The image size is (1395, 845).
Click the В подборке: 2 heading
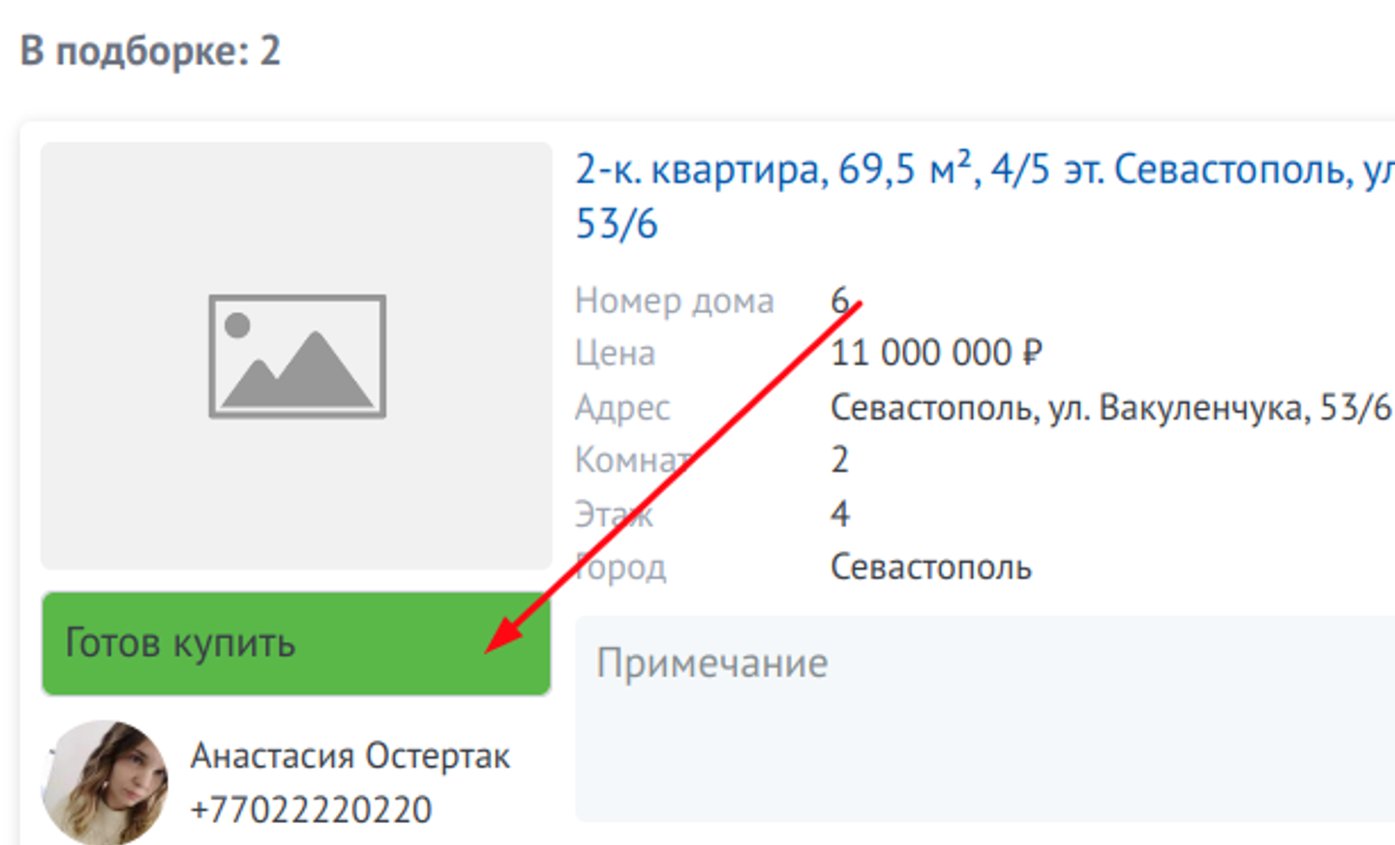[x=150, y=51]
